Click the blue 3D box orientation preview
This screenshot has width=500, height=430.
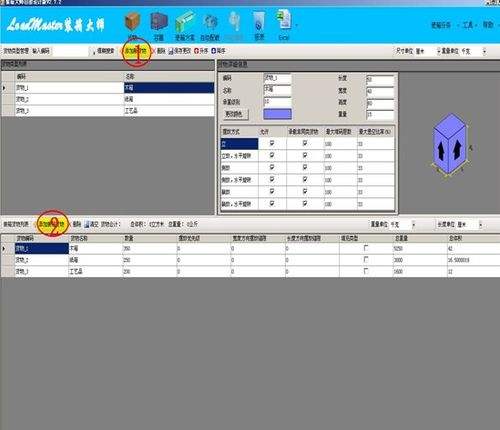coord(450,144)
